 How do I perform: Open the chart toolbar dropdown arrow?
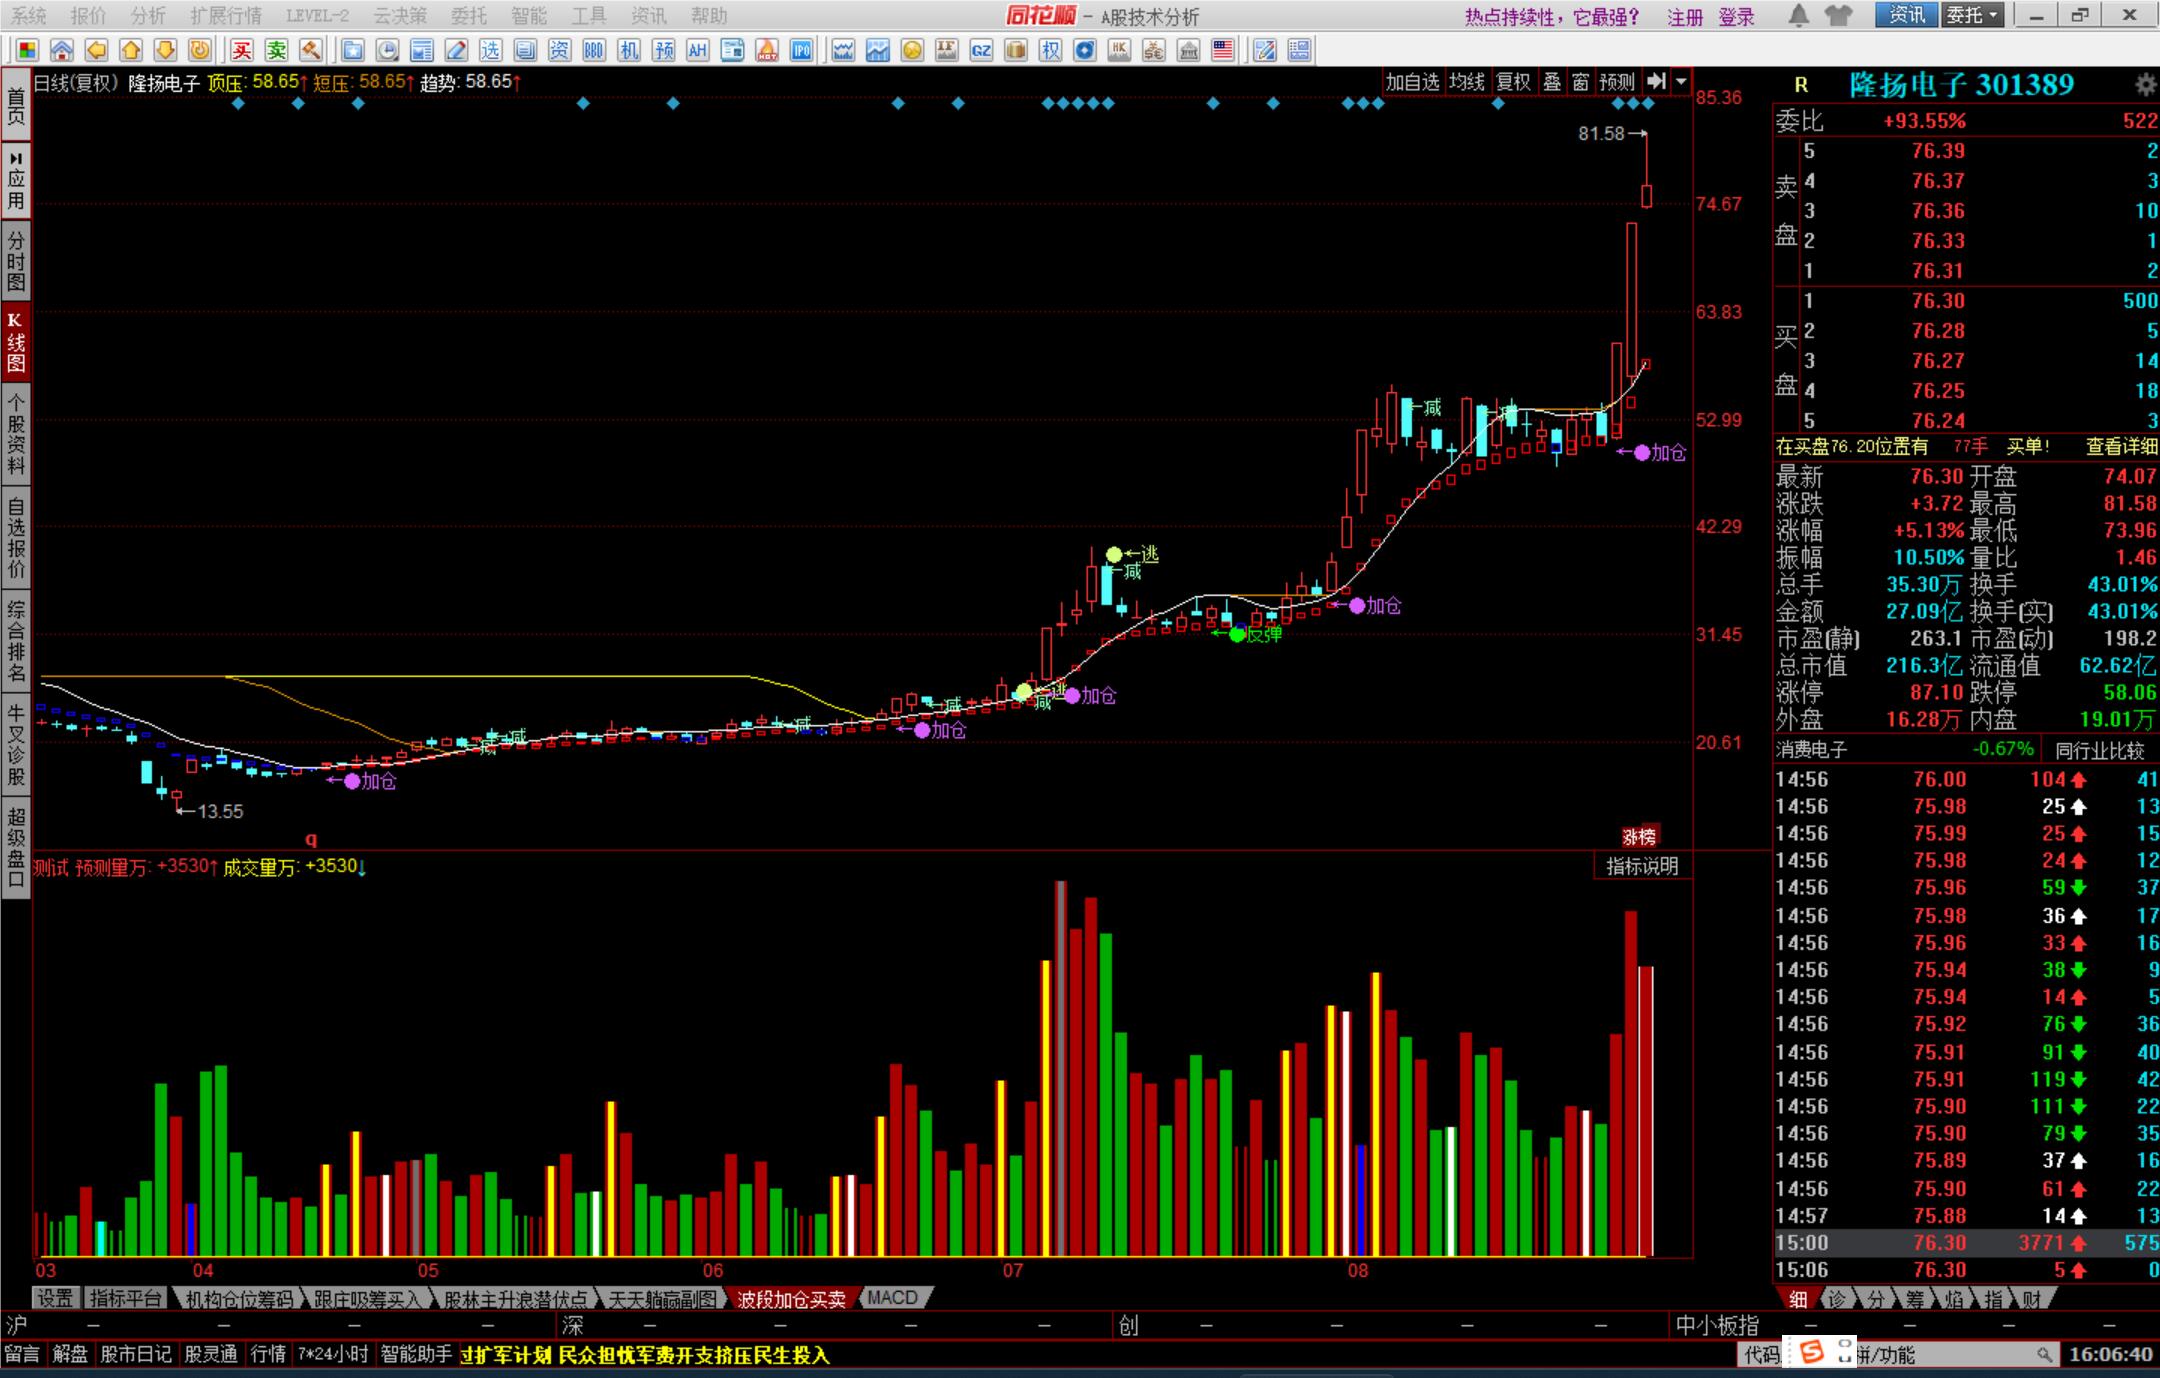coord(1681,82)
